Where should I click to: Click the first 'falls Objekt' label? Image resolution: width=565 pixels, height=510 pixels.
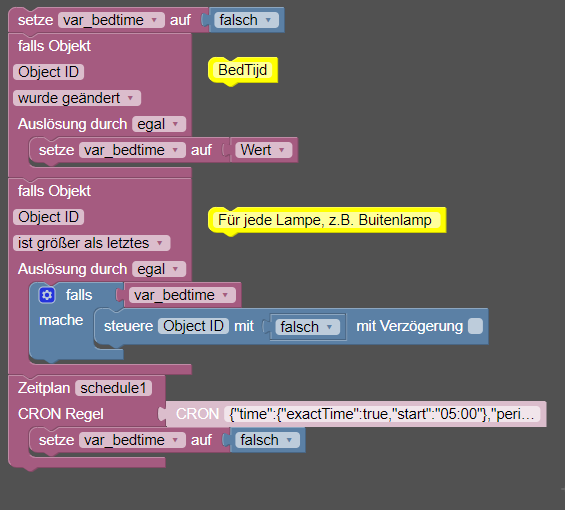(x=54, y=46)
